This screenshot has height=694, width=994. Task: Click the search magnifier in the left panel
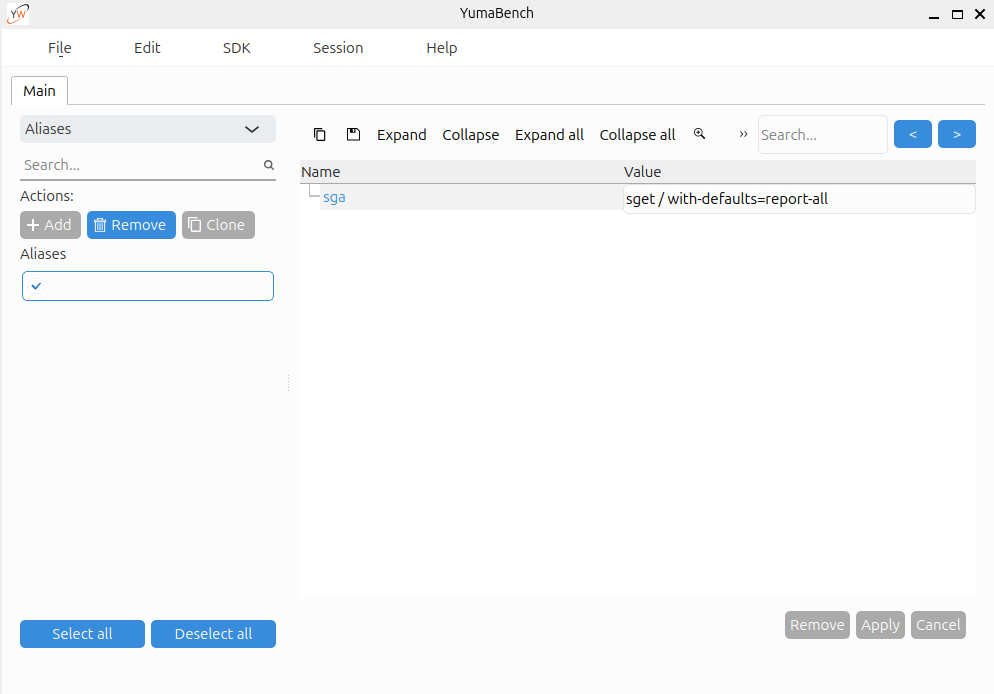pos(269,165)
